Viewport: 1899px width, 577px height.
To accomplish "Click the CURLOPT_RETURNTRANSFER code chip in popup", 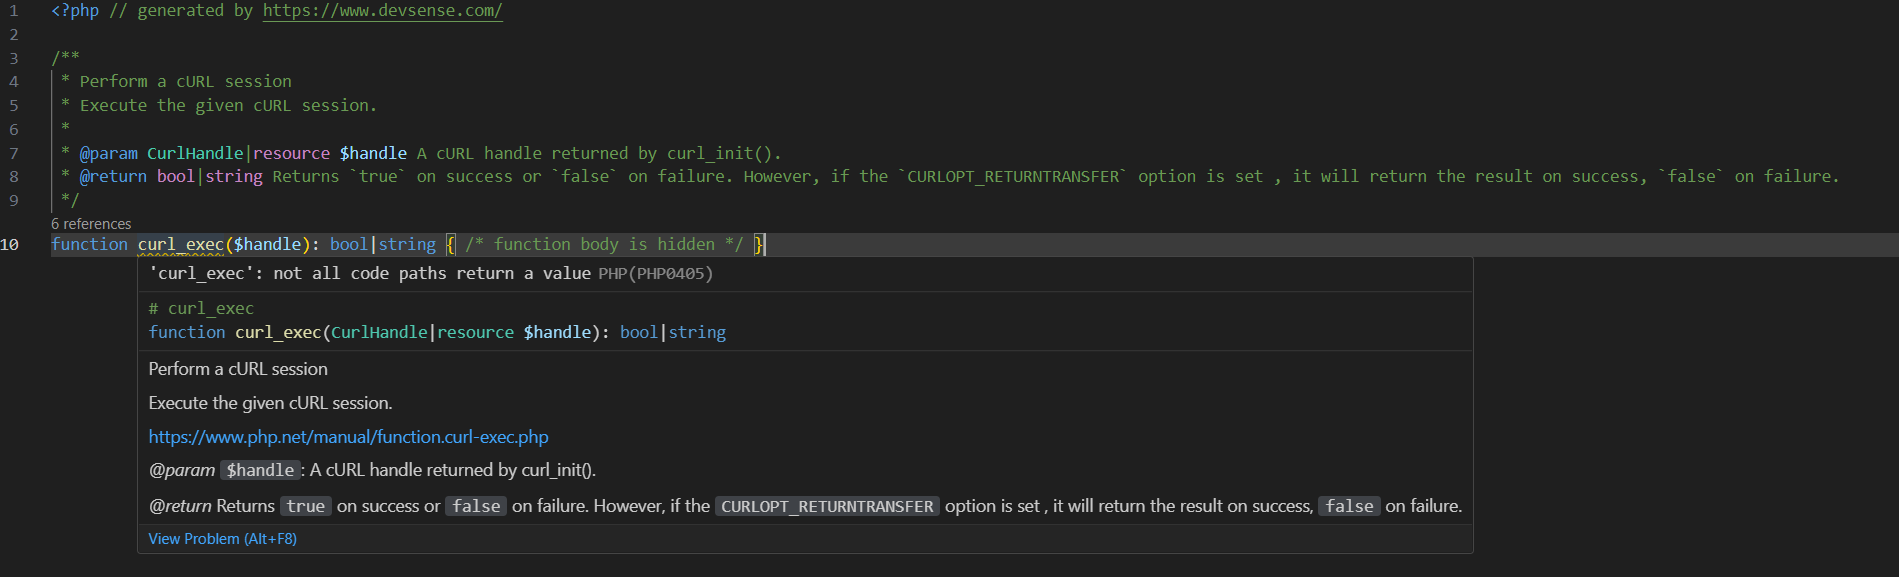I will [827, 507].
